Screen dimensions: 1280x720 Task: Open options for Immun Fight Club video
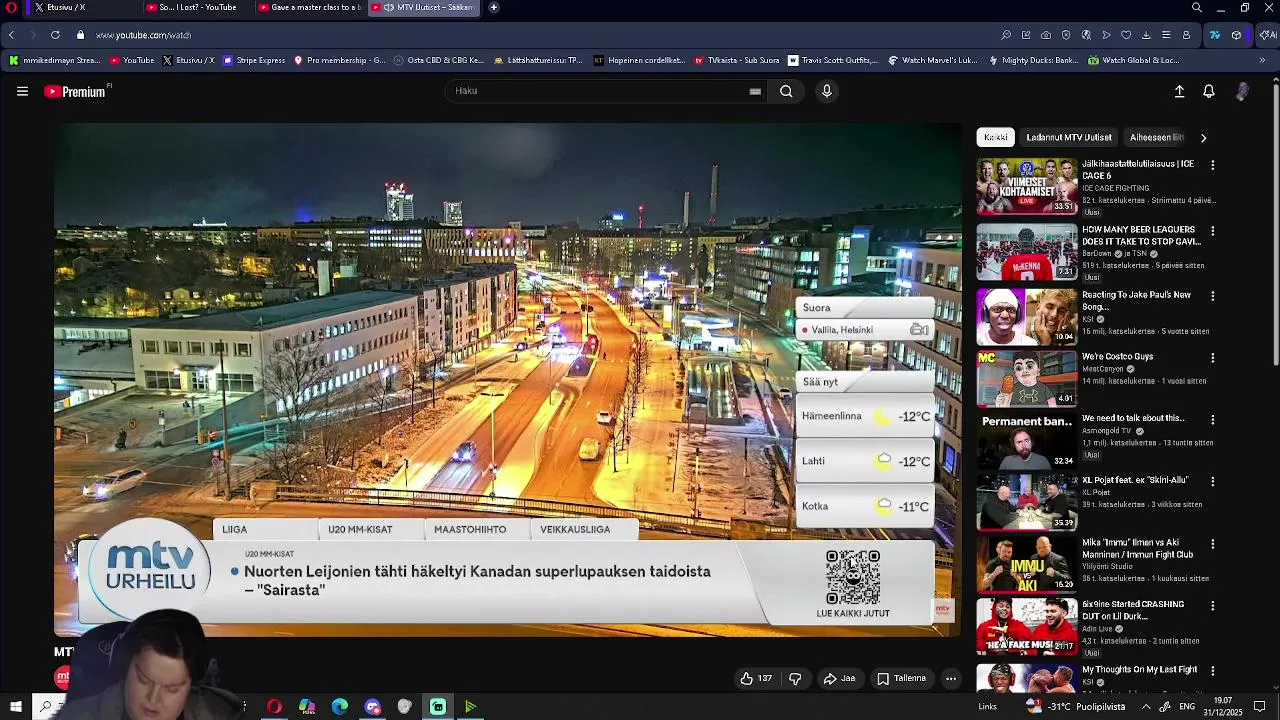point(1213,544)
